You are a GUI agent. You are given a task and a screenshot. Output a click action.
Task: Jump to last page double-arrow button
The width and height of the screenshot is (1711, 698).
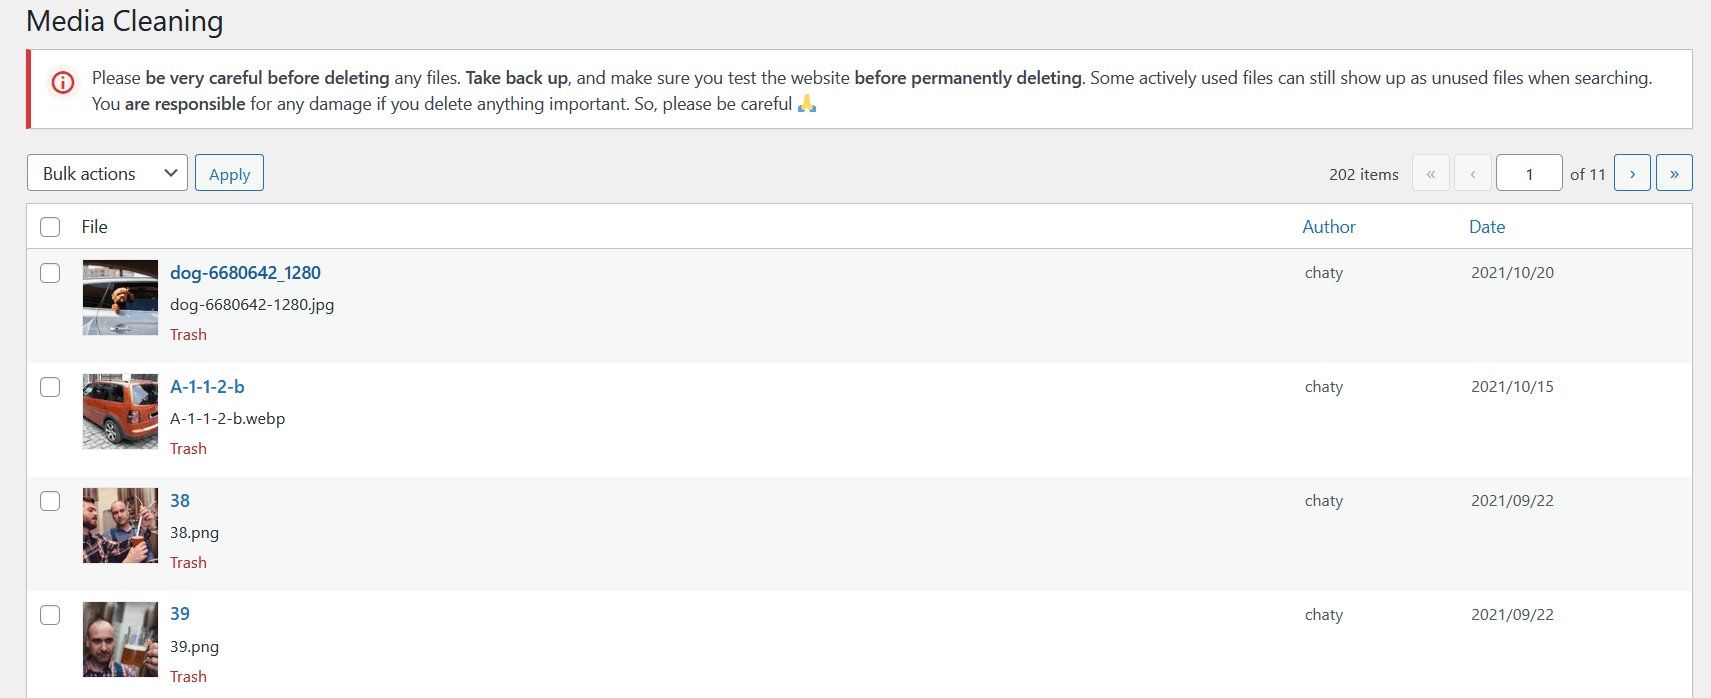click(1674, 173)
